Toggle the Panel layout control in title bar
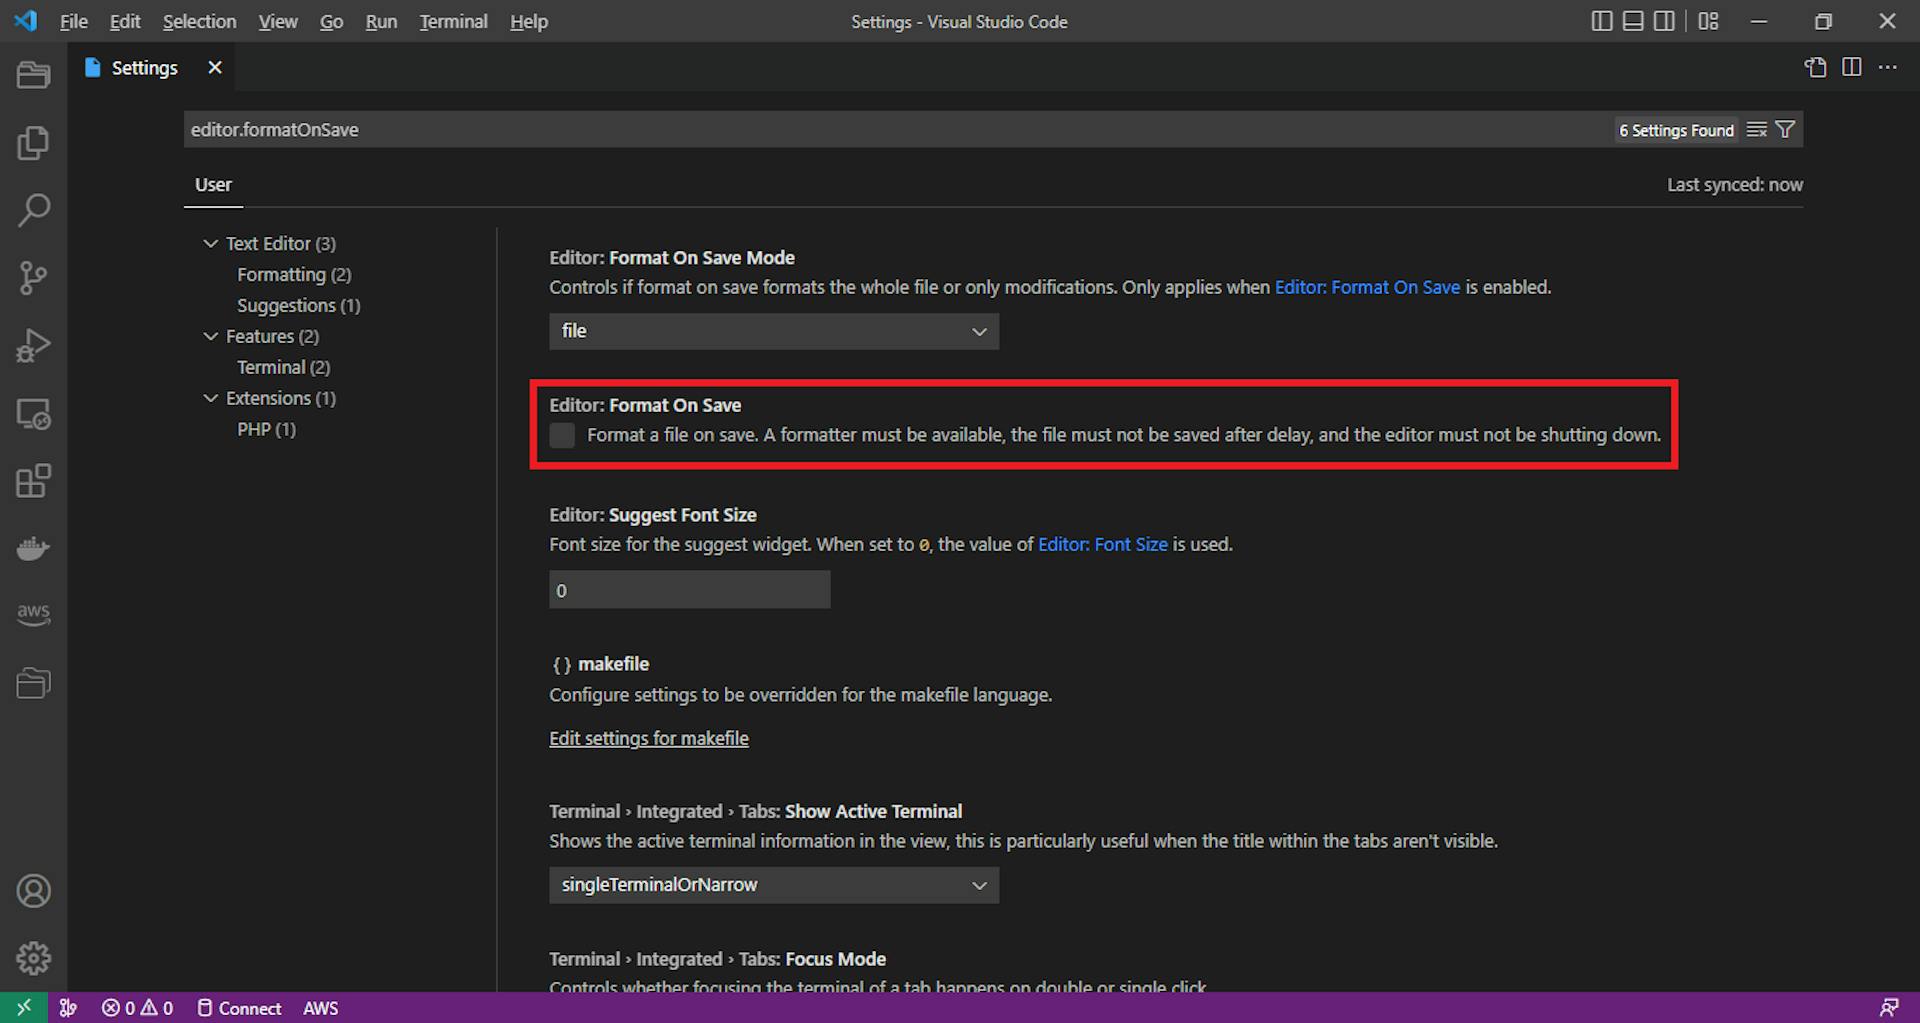Viewport: 1920px width, 1023px height. coord(1633,20)
